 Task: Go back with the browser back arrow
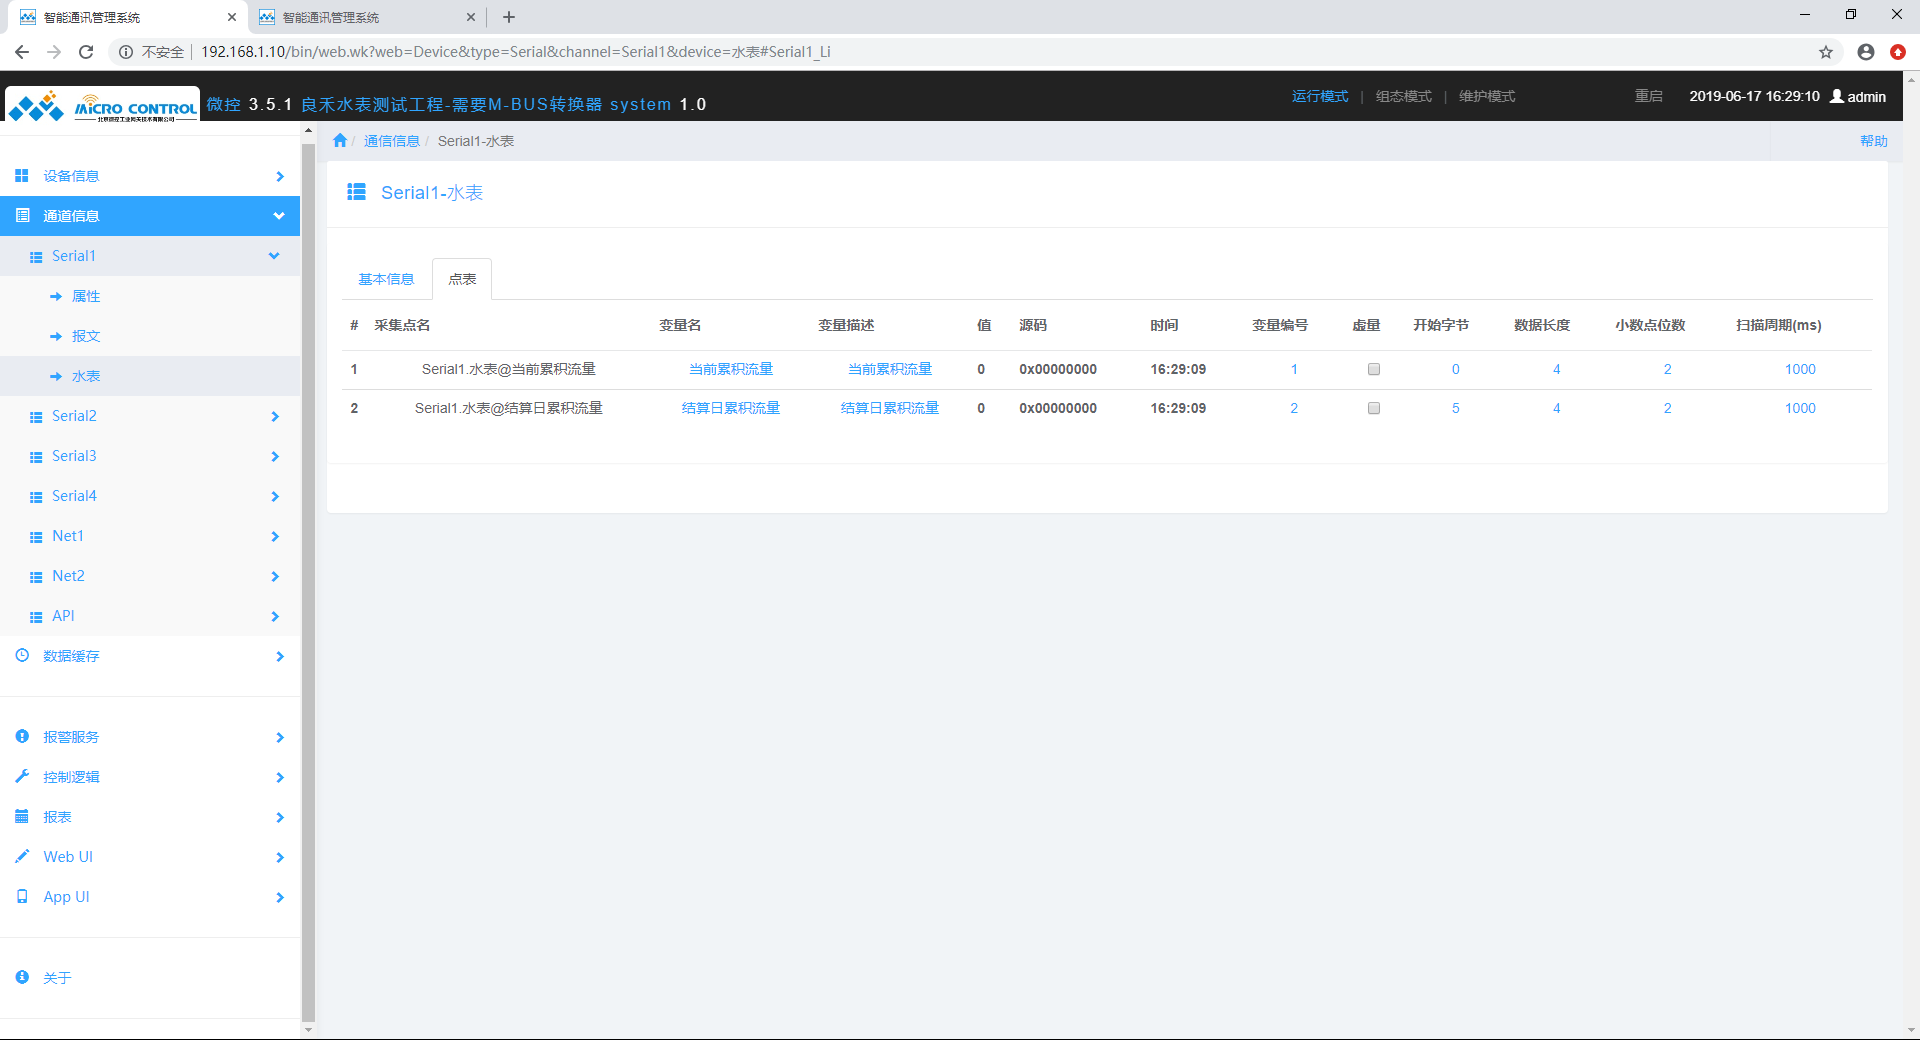pos(22,52)
